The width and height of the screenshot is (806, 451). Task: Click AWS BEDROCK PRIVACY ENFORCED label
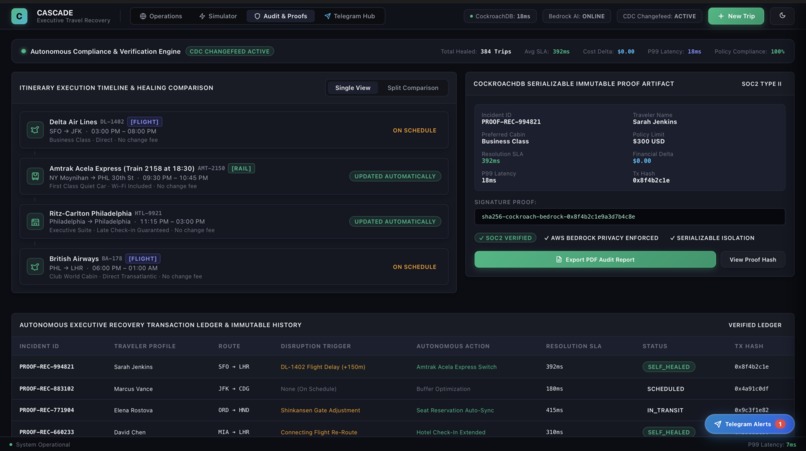601,238
